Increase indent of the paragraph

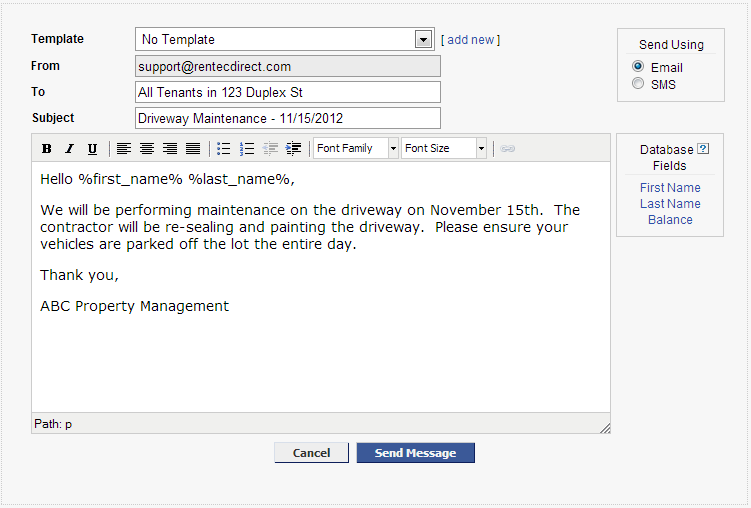(x=293, y=149)
